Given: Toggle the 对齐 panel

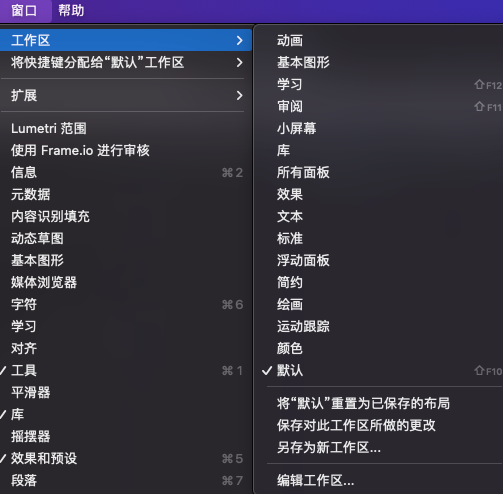Looking at the screenshot, I should coord(126,348).
